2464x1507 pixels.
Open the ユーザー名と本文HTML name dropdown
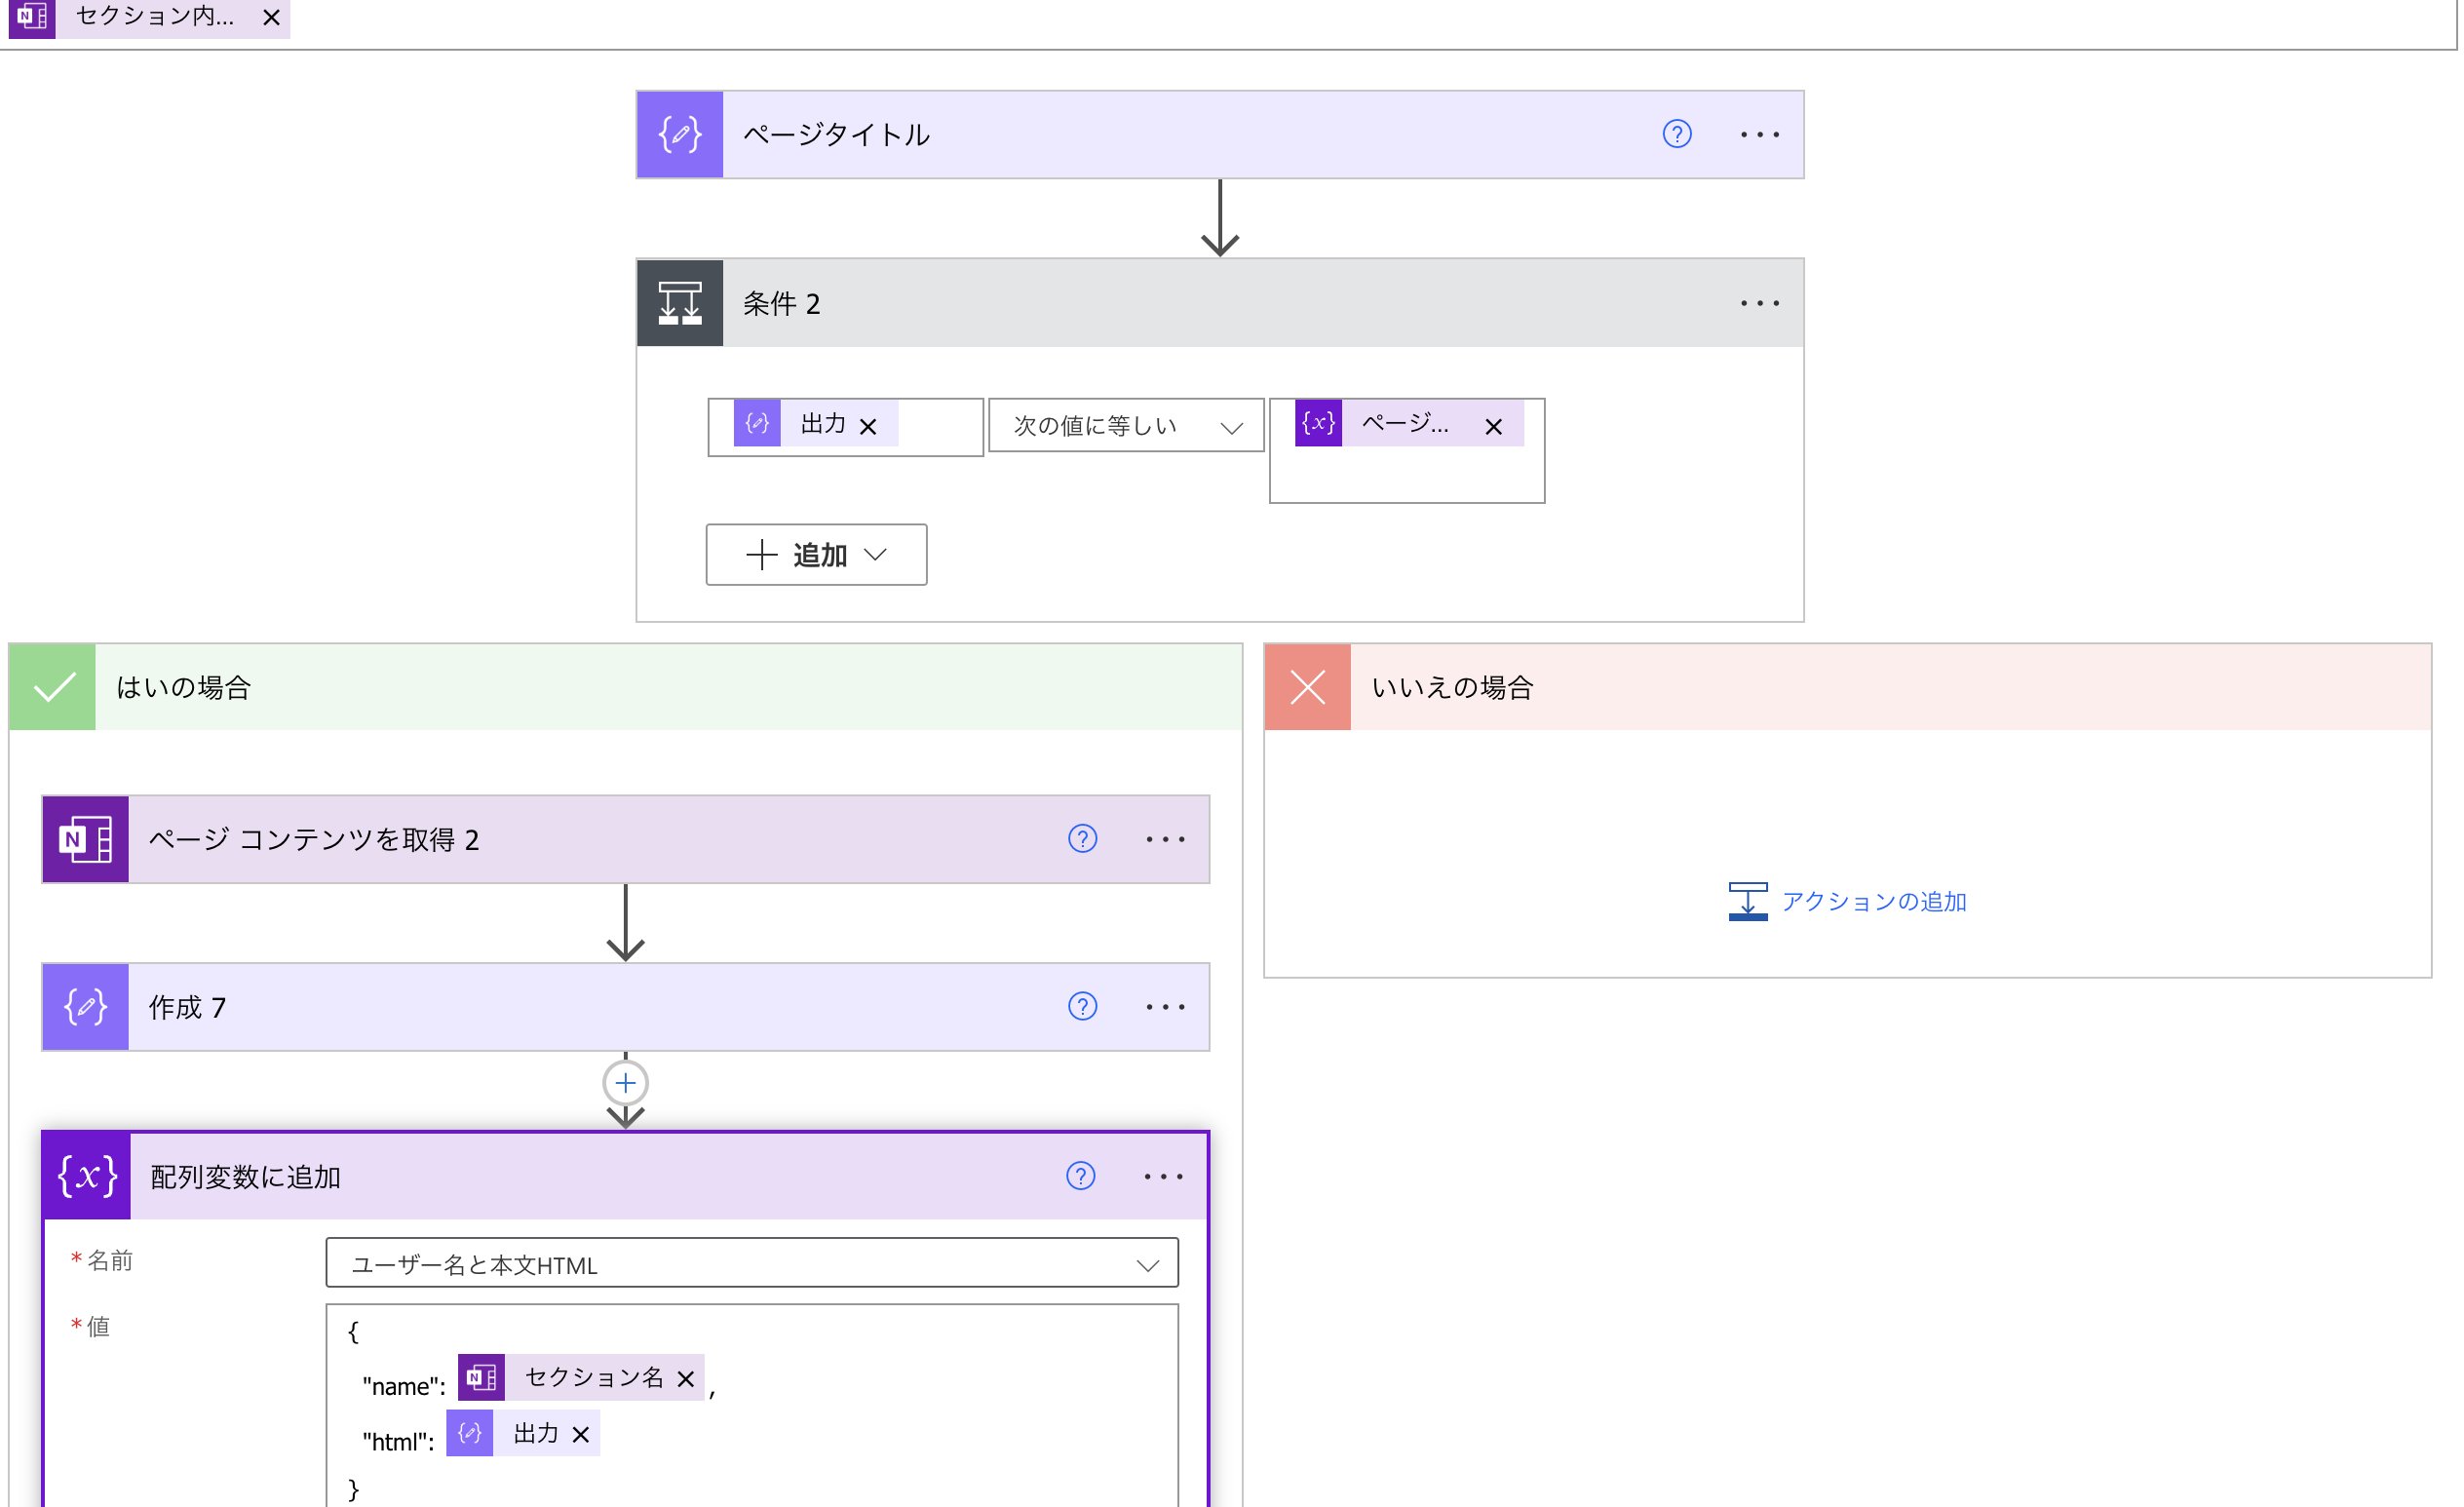[1147, 1262]
